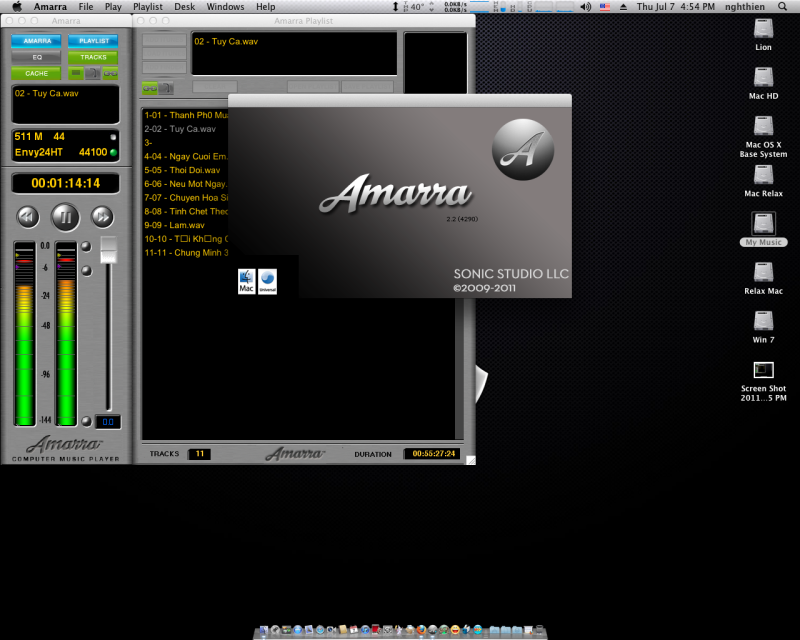This screenshot has height=640, width=800.
Task: Open Finder from the Dock
Action: [x=263, y=630]
